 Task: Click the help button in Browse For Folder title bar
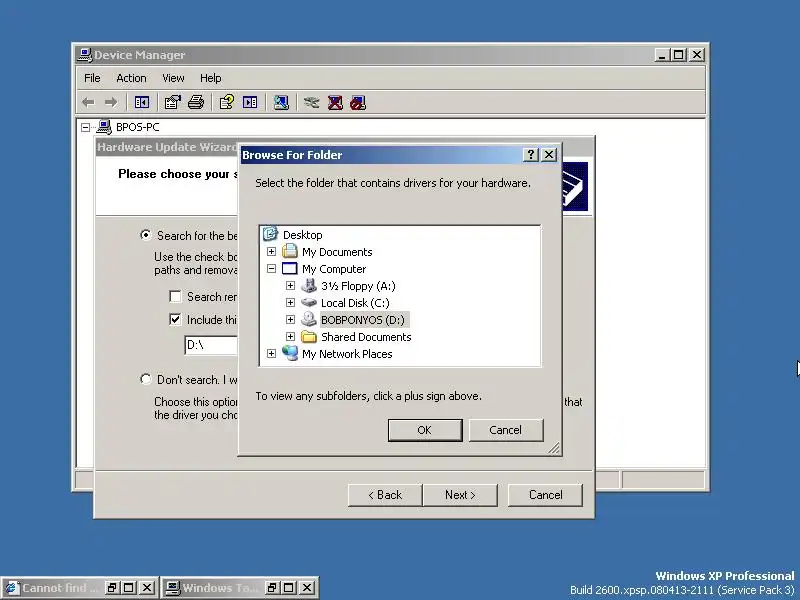(531, 155)
